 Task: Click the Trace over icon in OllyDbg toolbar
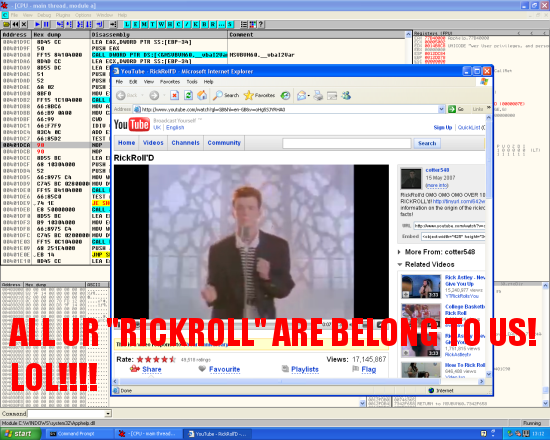coord(88,24)
